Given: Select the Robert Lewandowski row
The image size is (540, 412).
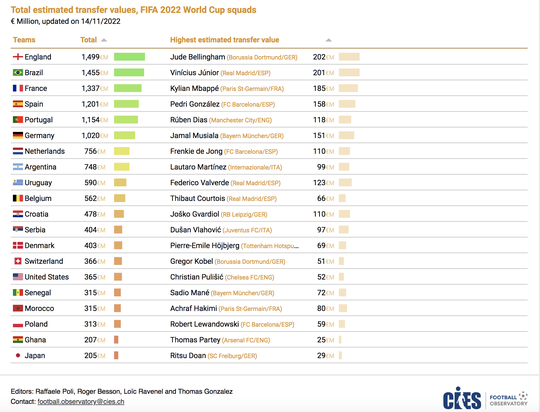Looking at the screenshot, I should (x=269, y=324).
